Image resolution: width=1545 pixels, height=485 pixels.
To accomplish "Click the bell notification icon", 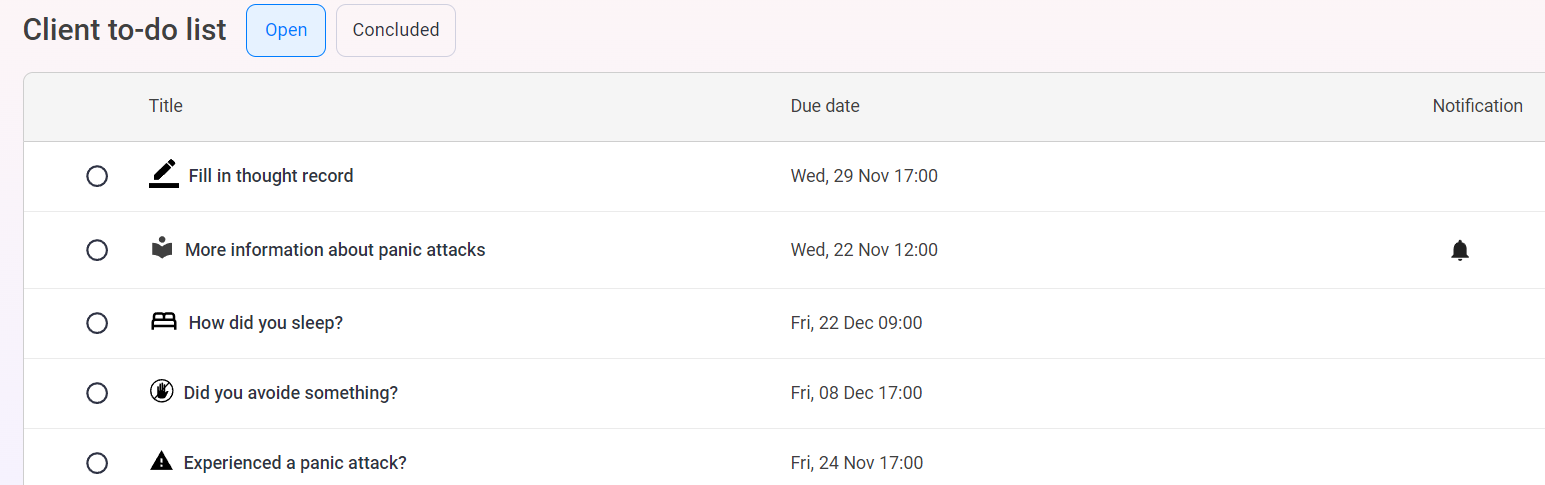I will [x=1460, y=250].
